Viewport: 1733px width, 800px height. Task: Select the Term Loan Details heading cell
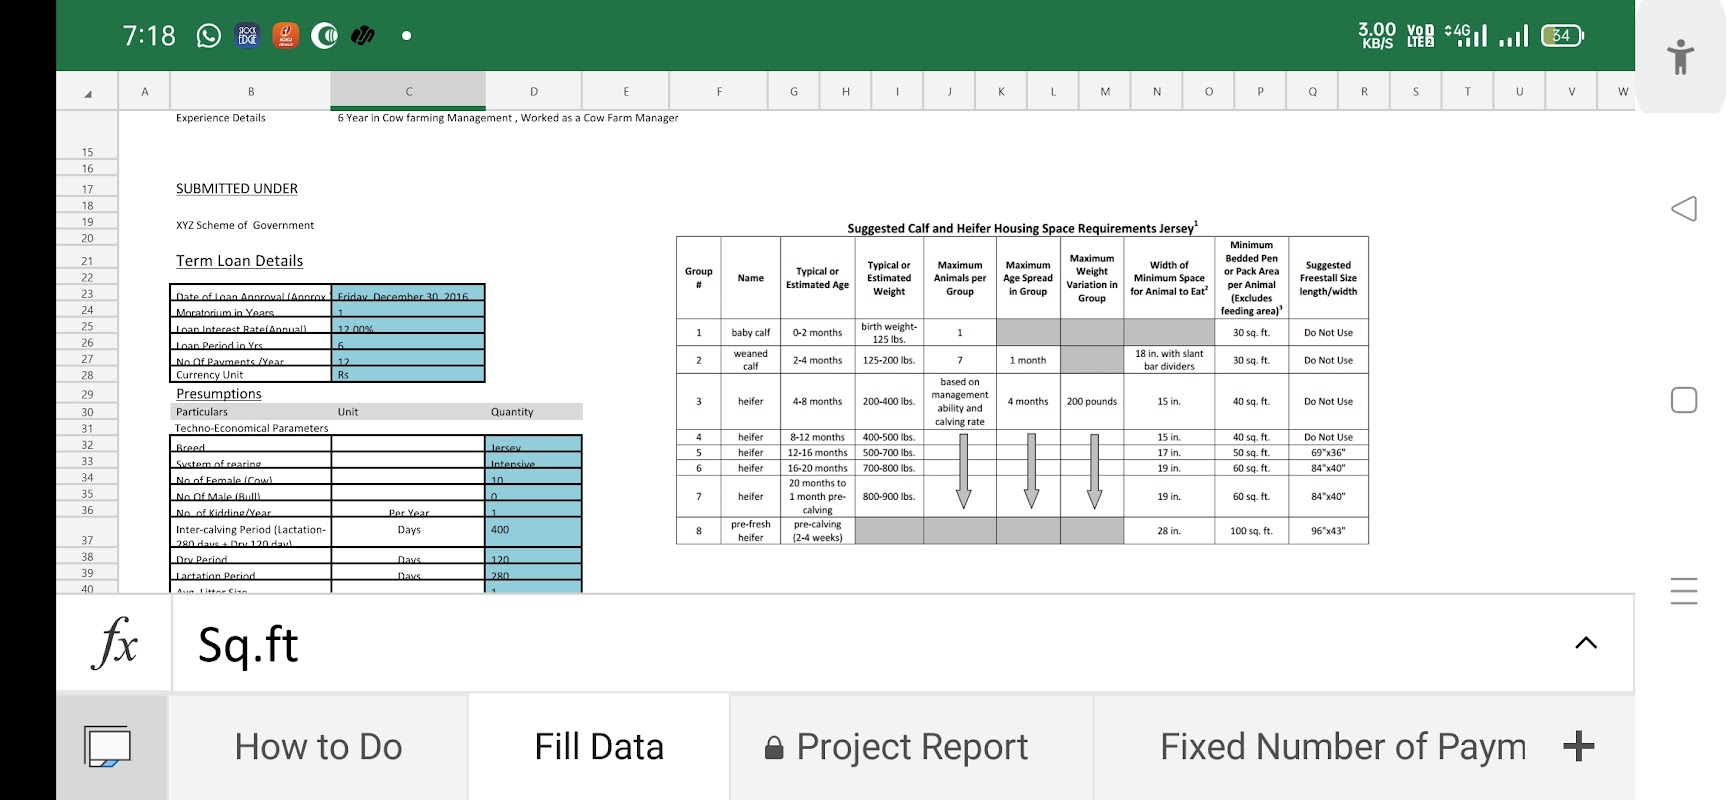pos(240,261)
